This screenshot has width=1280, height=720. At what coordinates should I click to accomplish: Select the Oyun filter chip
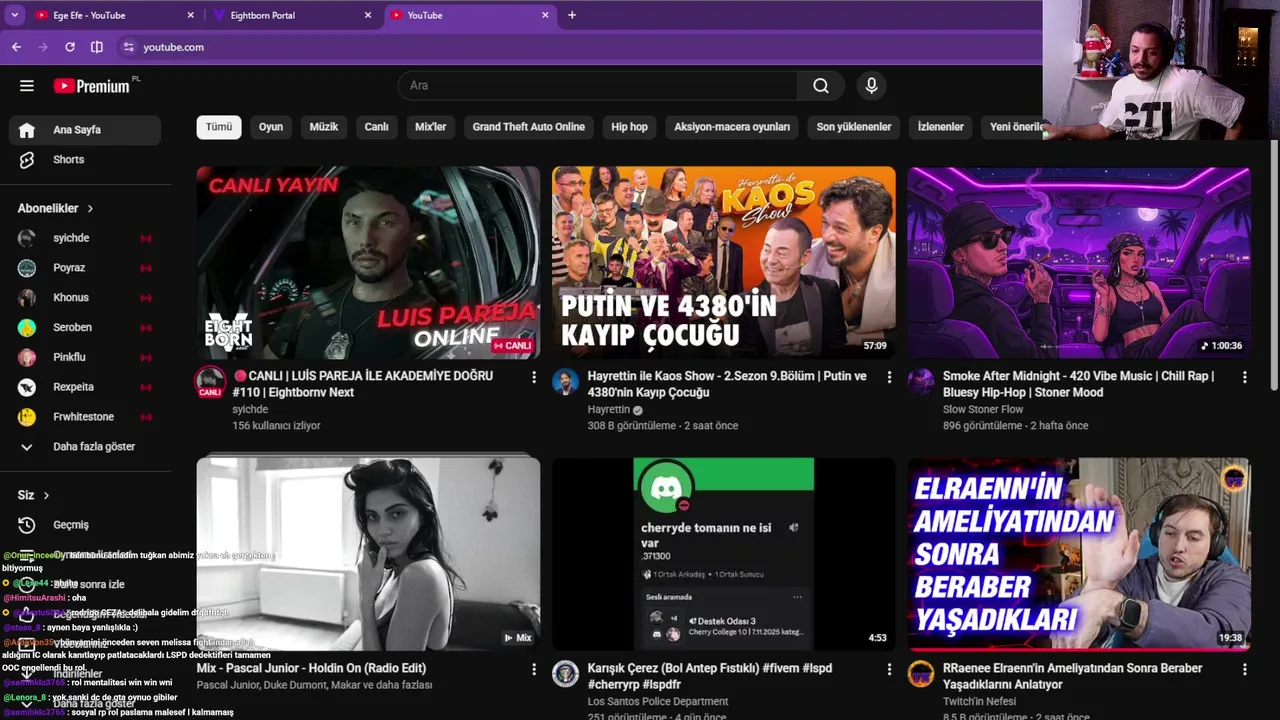point(271,127)
